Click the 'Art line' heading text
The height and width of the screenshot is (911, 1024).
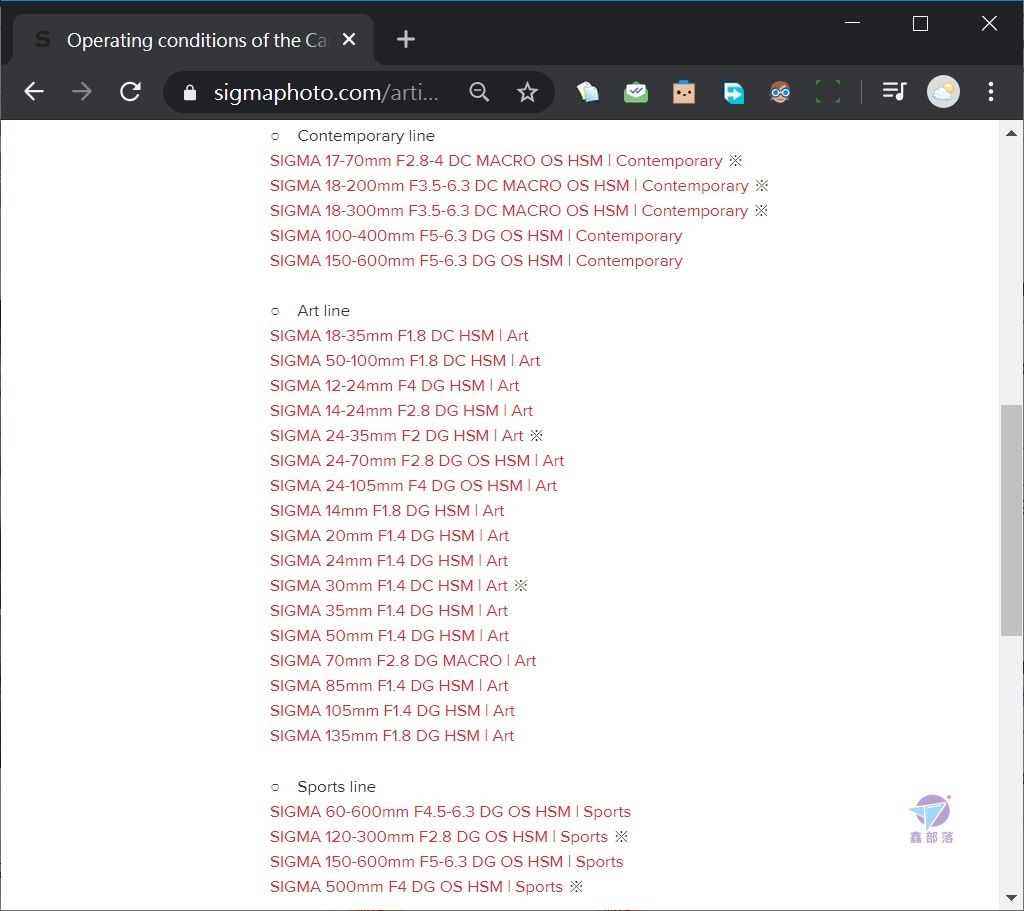coord(323,311)
